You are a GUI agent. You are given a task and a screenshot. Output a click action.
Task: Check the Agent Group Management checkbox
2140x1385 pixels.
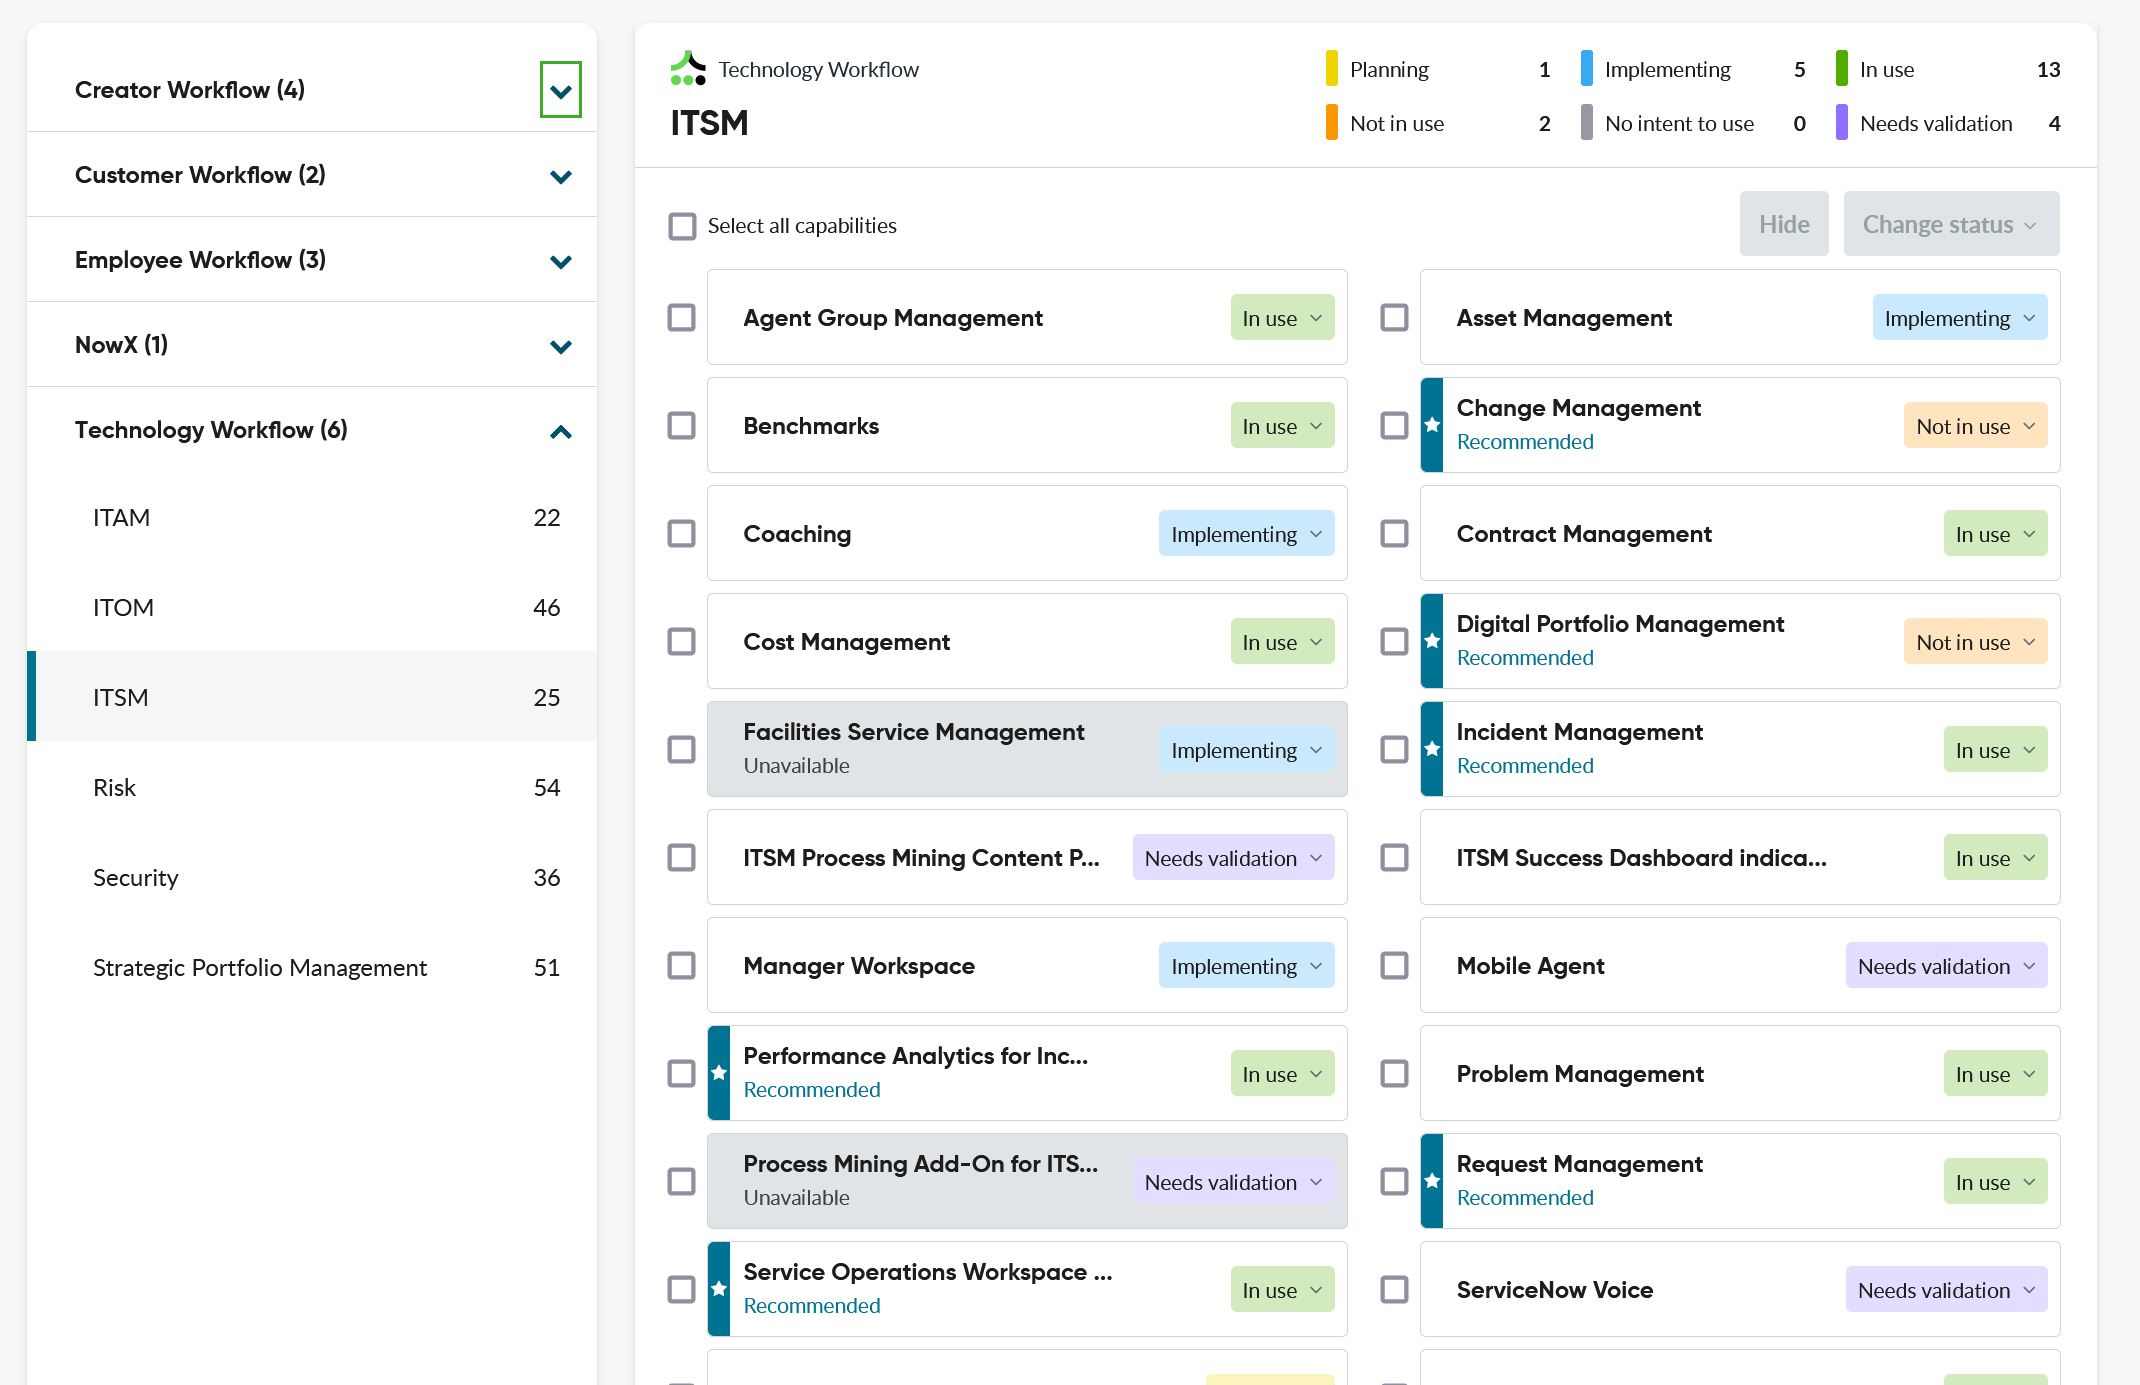682,318
